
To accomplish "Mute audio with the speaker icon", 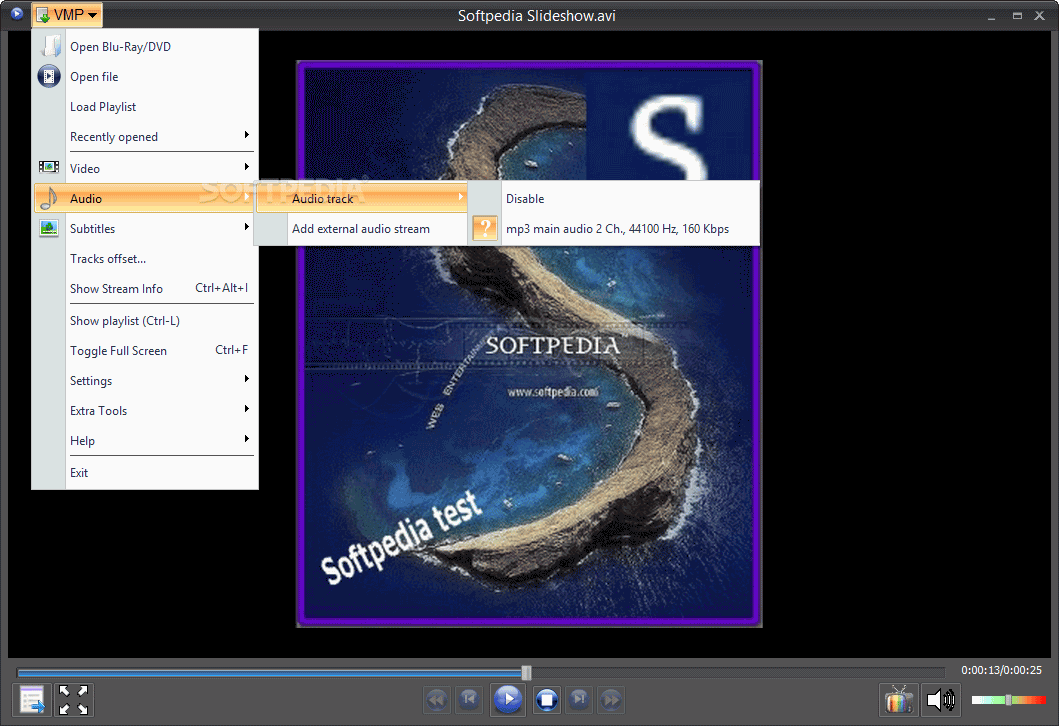I will pyautogui.click(x=941, y=700).
